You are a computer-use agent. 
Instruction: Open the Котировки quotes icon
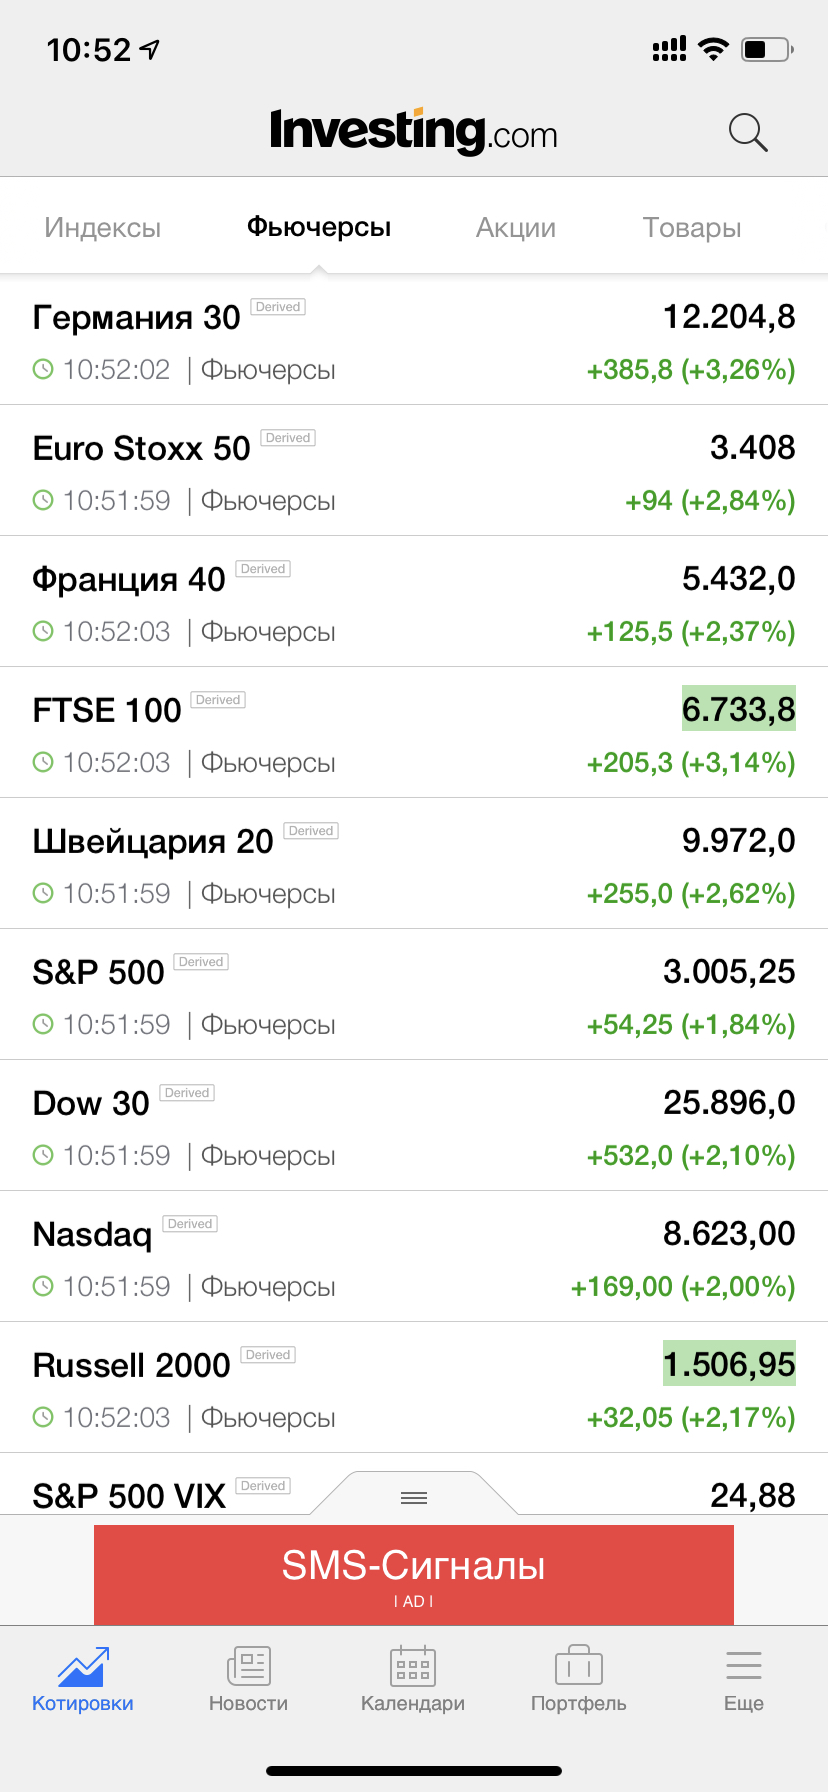pos(83,1667)
